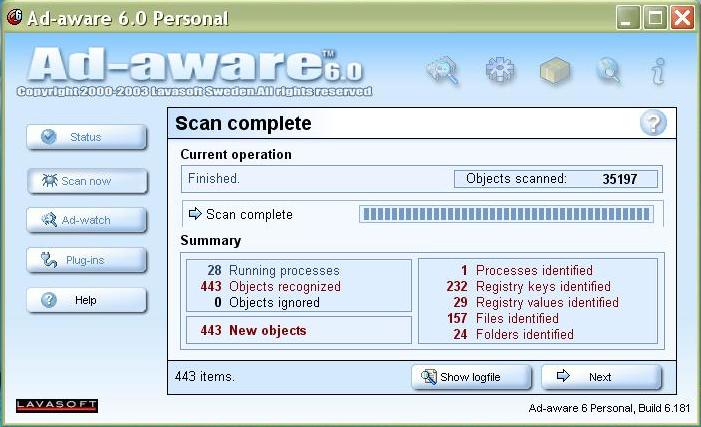This screenshot has height=427, width=701.
Task: Select Scan now in sidebar
Action: tap(87, 181)
